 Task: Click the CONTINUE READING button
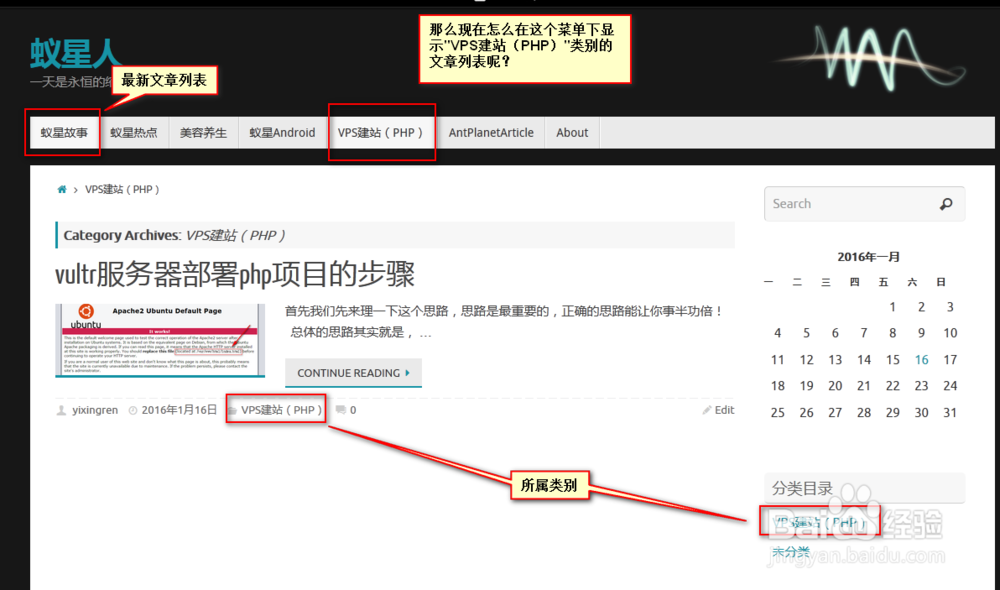coord(353,372)
